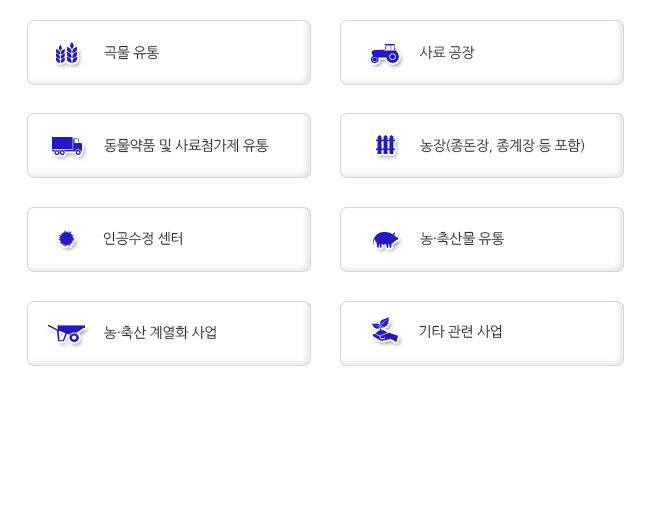Choose 농장(종돈장, 종계장 등 포함) label
This screenshot has width=650, height=521.
click(502, 145)
